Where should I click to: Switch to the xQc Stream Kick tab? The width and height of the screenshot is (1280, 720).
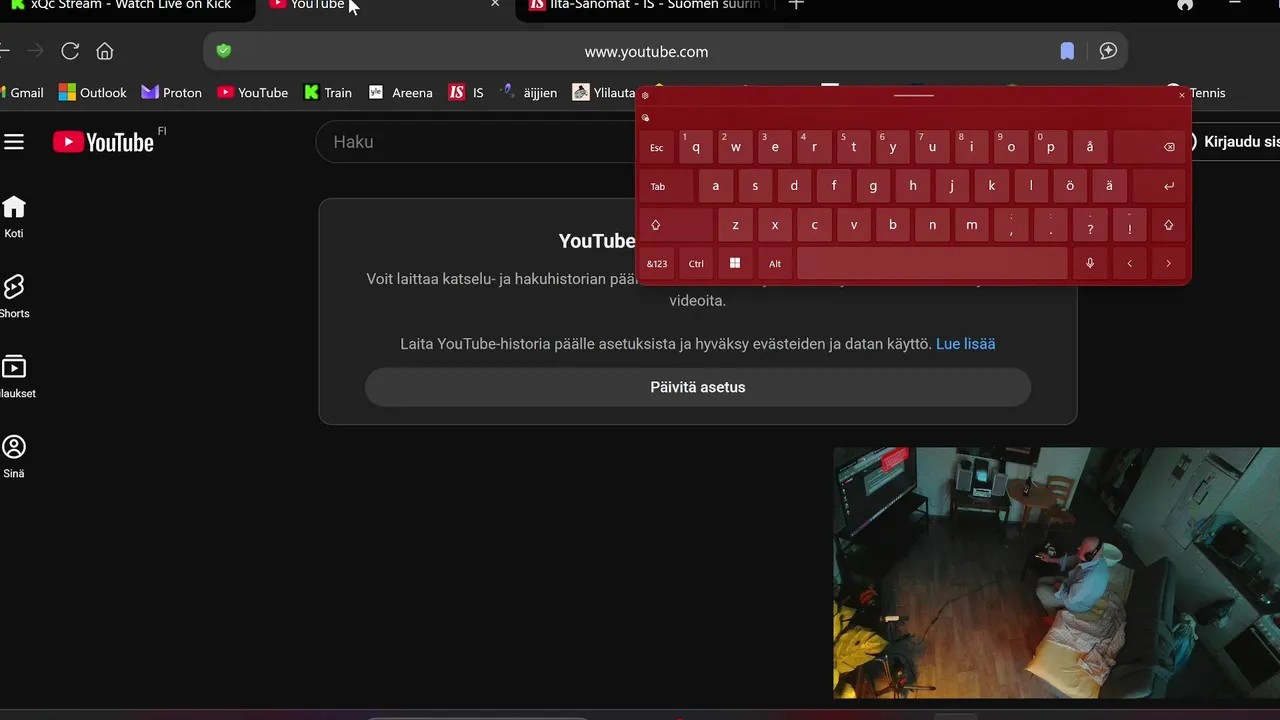pyautogui.click(x=122, y=5)
